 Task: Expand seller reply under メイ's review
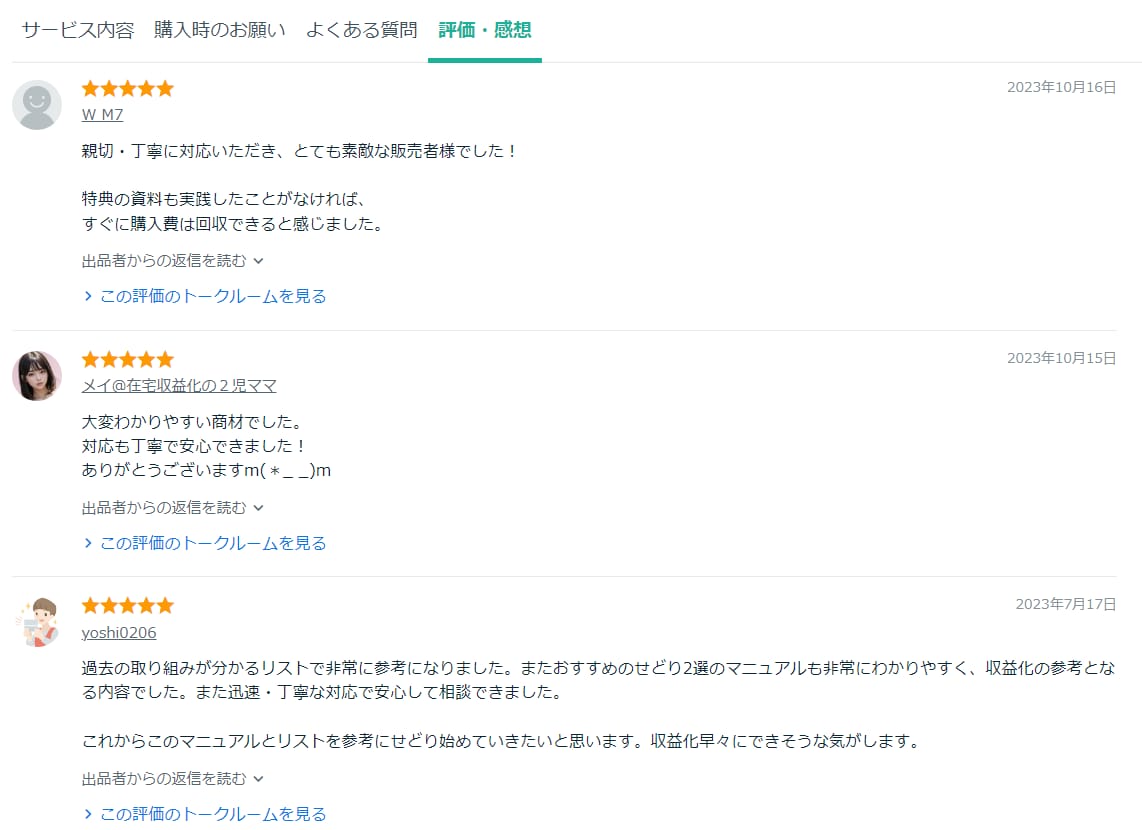pos(173,507)
